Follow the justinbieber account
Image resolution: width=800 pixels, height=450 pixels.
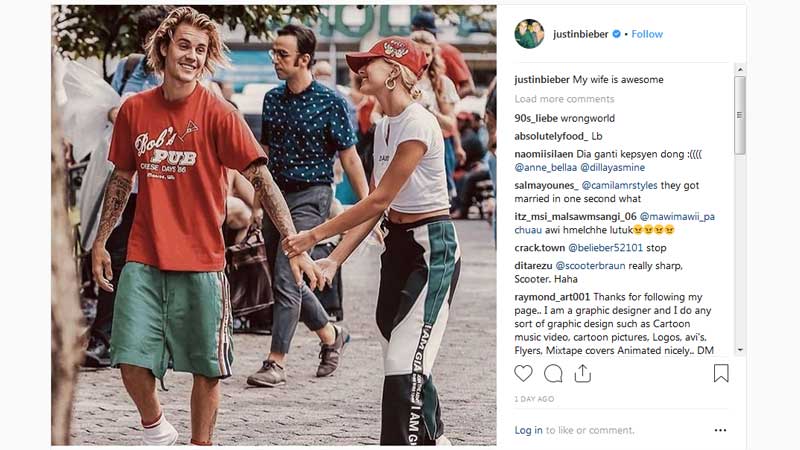pos(647,34)
